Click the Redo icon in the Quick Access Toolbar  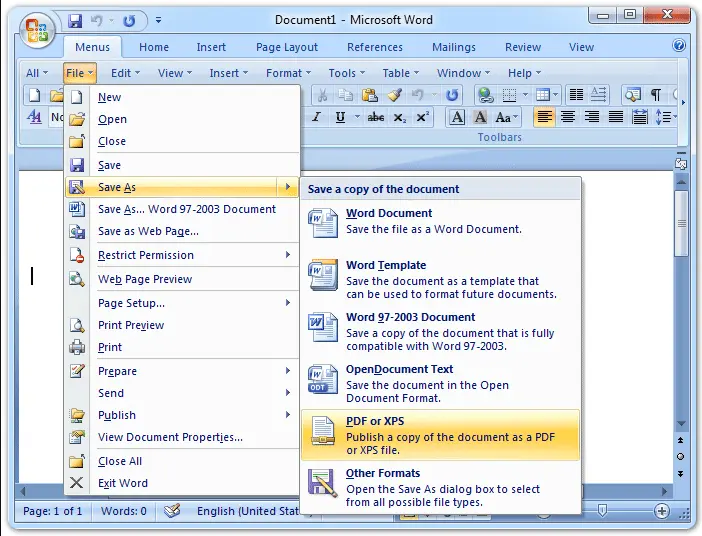129,21
